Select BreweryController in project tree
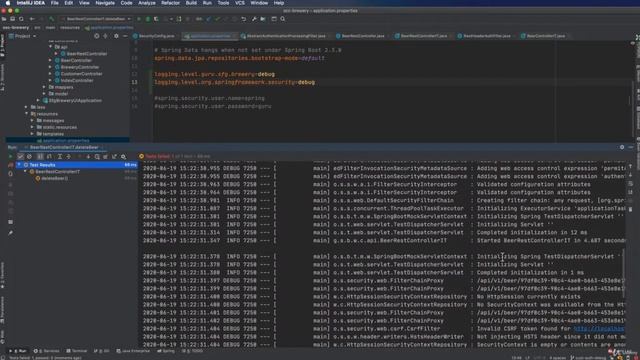The width and height of the screenshot is (640, 360). pos(80,67)
